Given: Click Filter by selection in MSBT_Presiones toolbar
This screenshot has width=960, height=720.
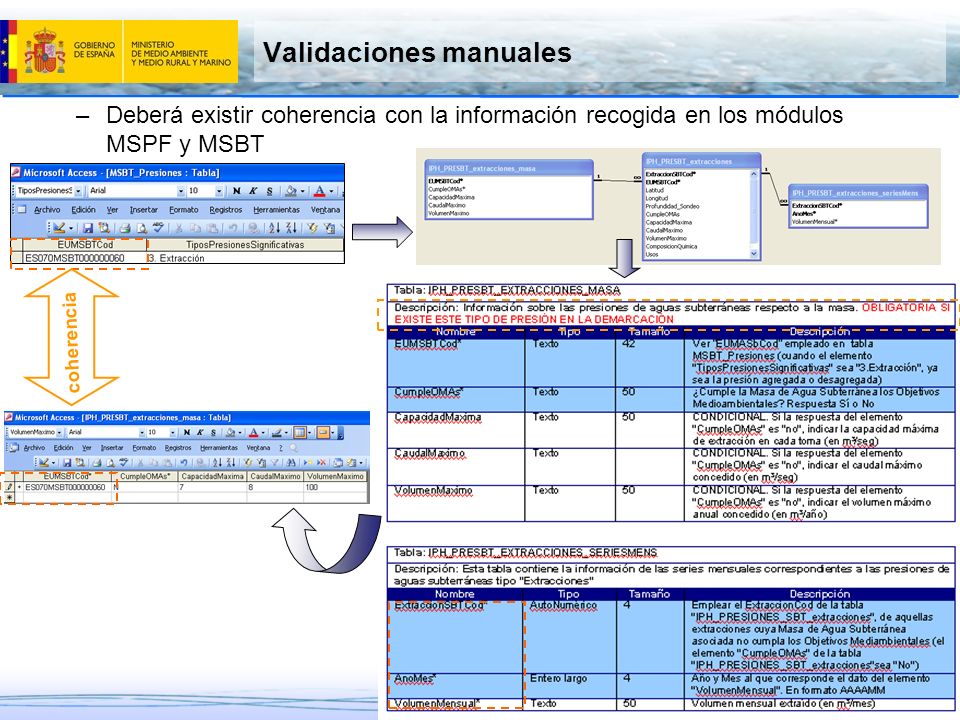Looking at the screenshot, I should click(312, 228).
